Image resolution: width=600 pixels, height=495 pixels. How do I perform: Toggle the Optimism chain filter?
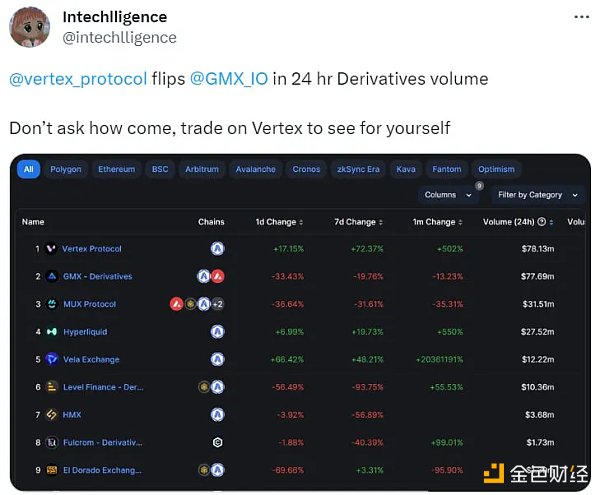pos(496,169)
